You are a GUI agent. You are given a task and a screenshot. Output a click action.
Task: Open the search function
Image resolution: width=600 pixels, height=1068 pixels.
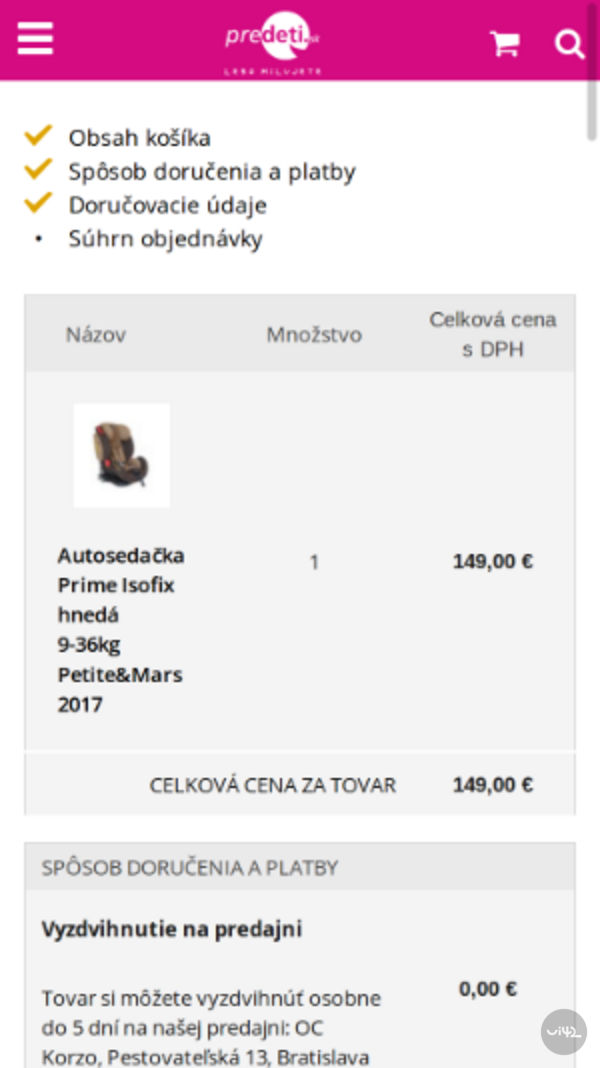pyautogui.click(x=570, y=43)
